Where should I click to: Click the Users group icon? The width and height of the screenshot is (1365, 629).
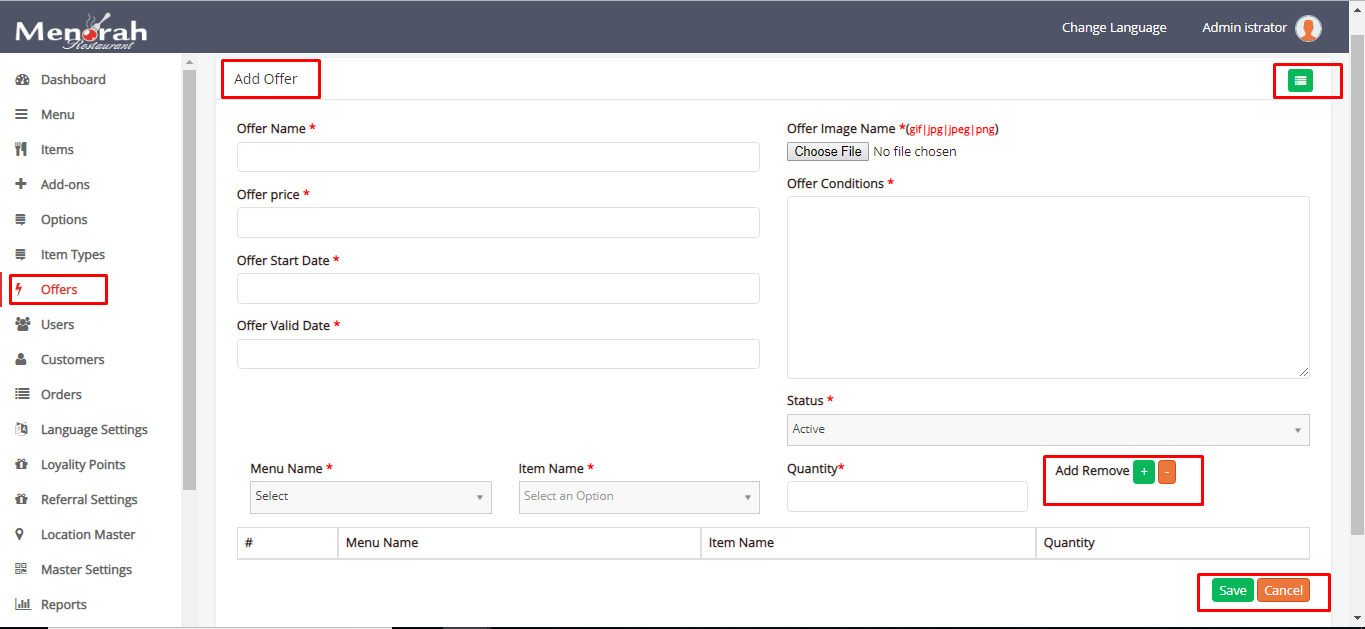click(22, 325)
